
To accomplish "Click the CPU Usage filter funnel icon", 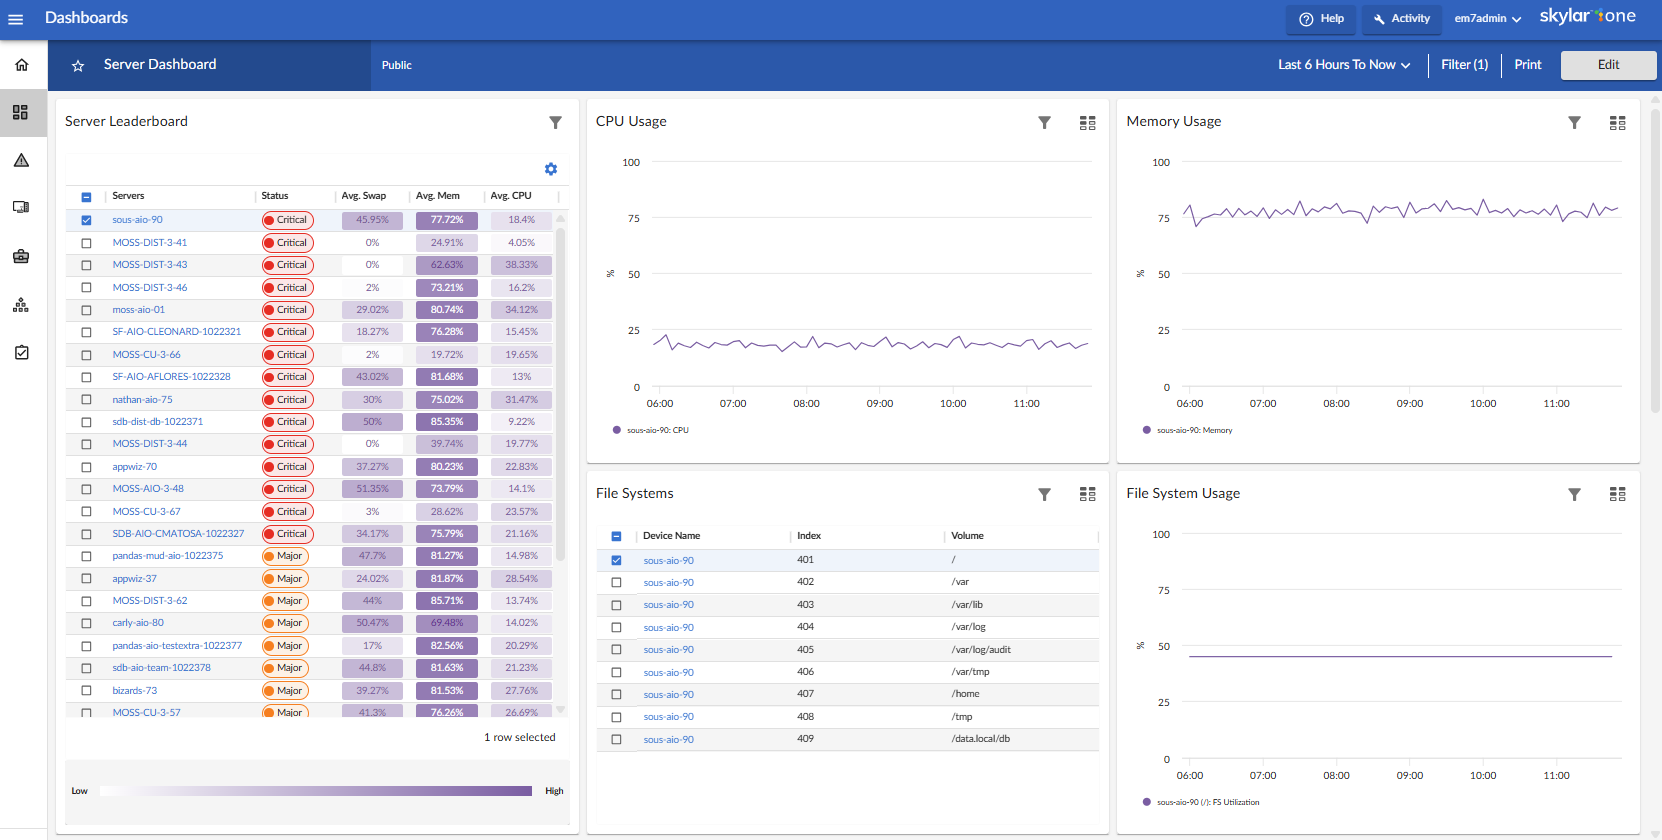I will pos(1044,123).
